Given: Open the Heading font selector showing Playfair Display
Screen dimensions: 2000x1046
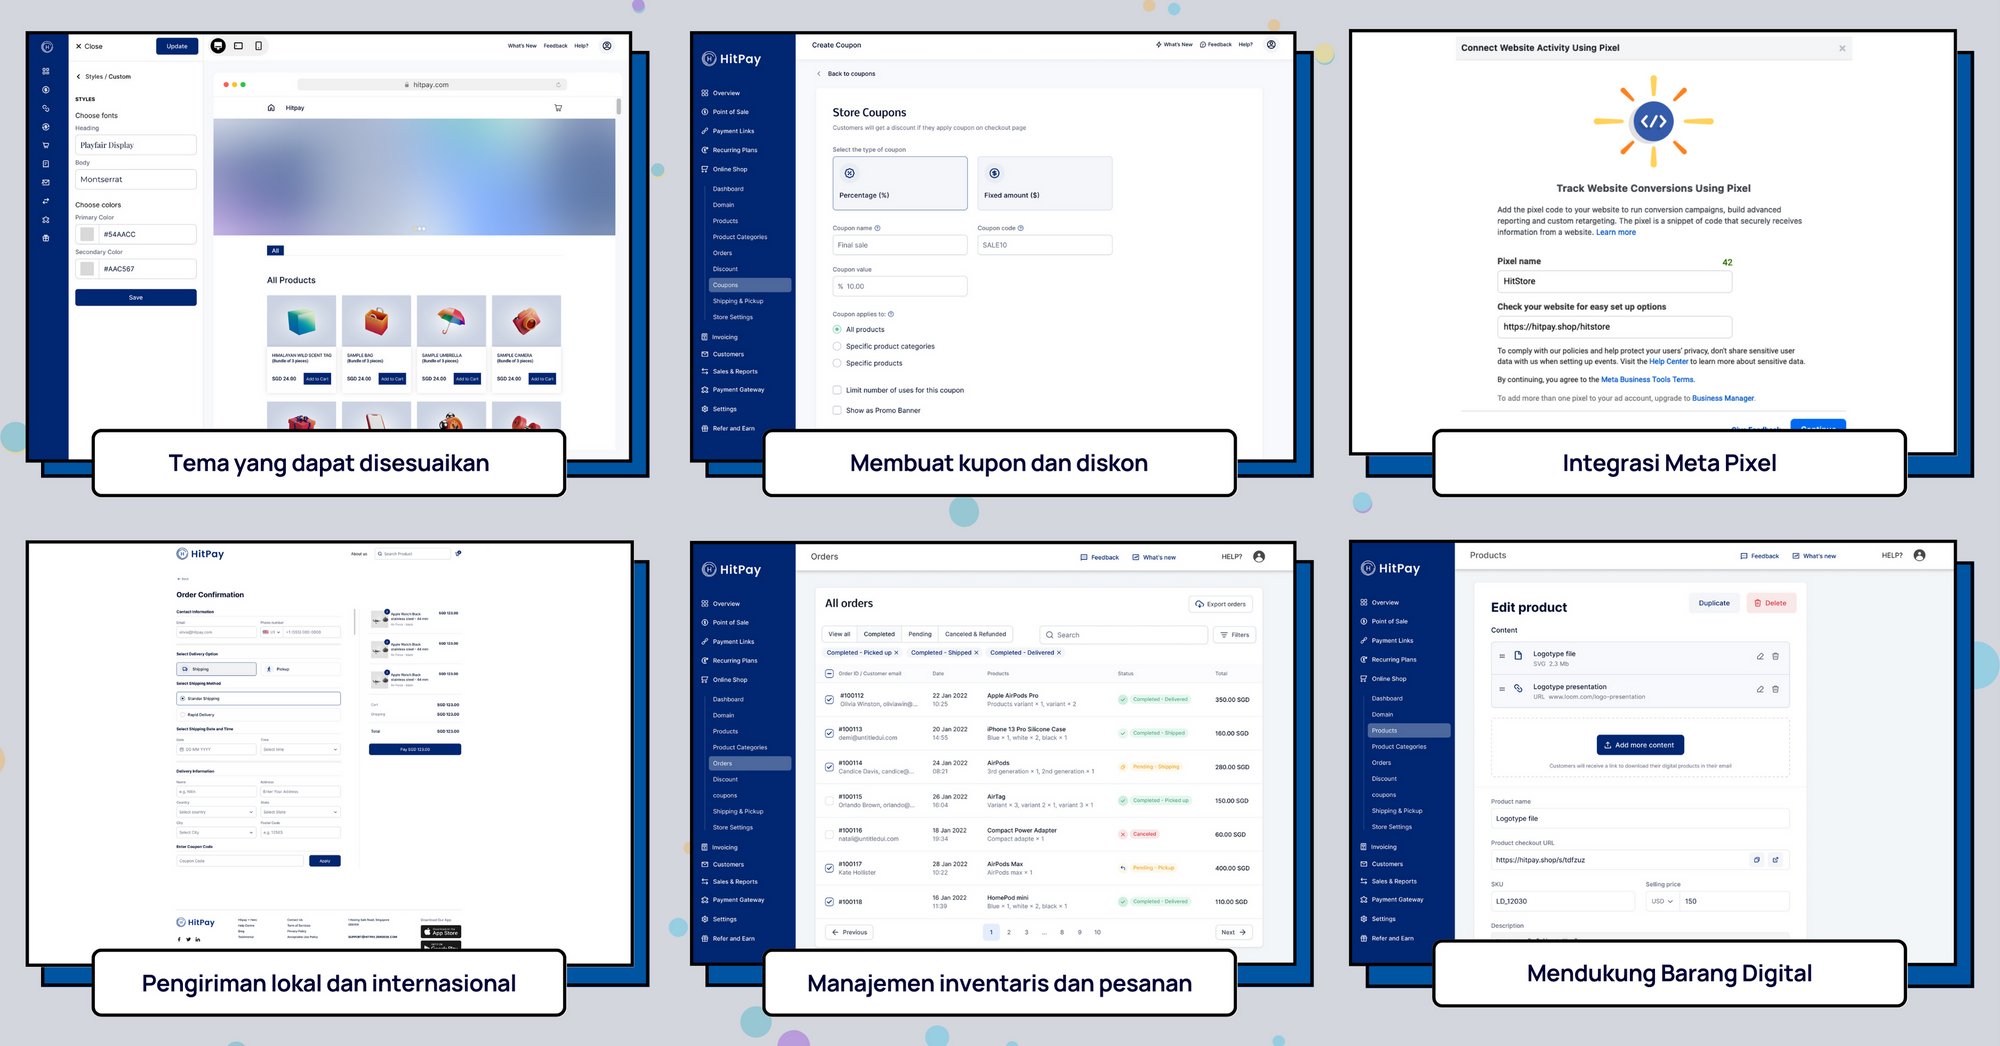Looking at the screenshot, I should coord(136,145).
